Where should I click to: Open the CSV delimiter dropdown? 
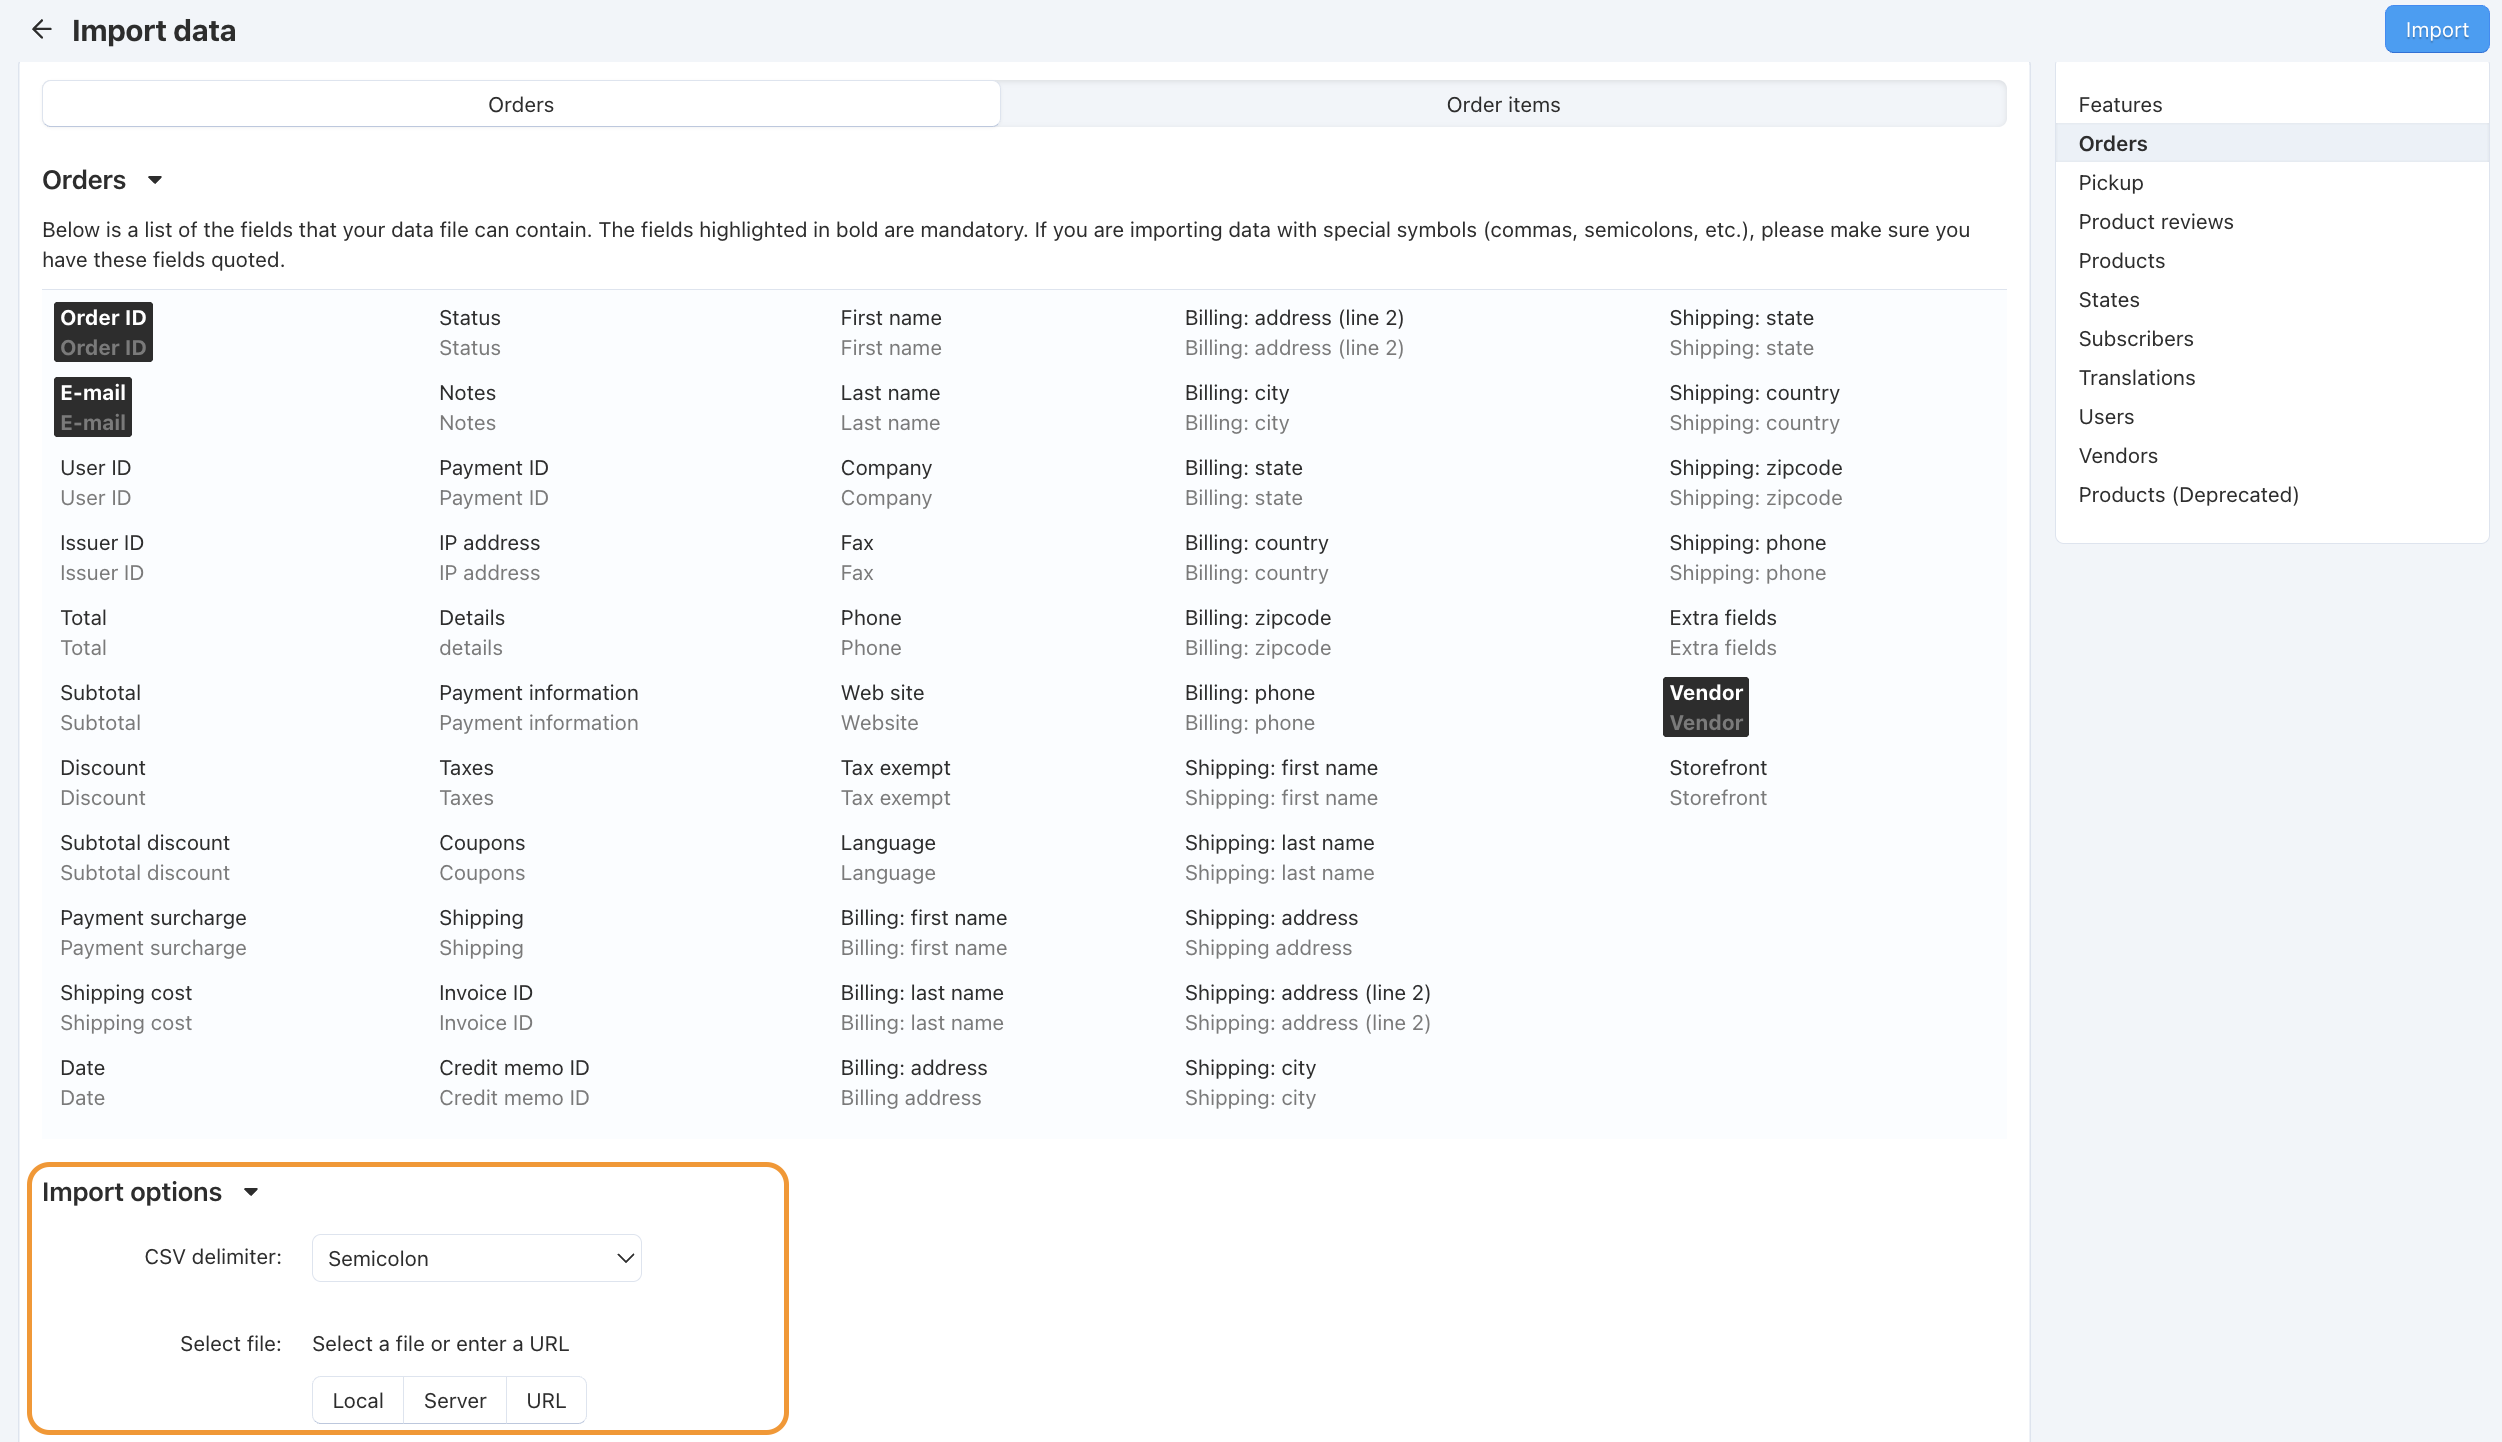(477, 1258)
